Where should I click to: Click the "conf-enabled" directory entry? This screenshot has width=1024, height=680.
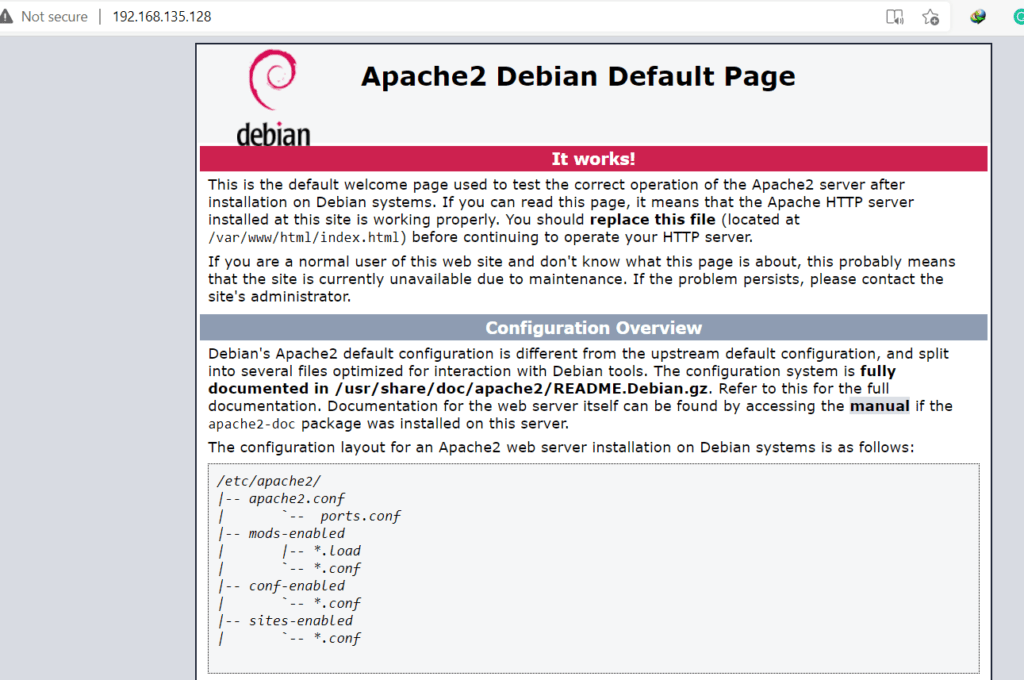coord(296,586)
